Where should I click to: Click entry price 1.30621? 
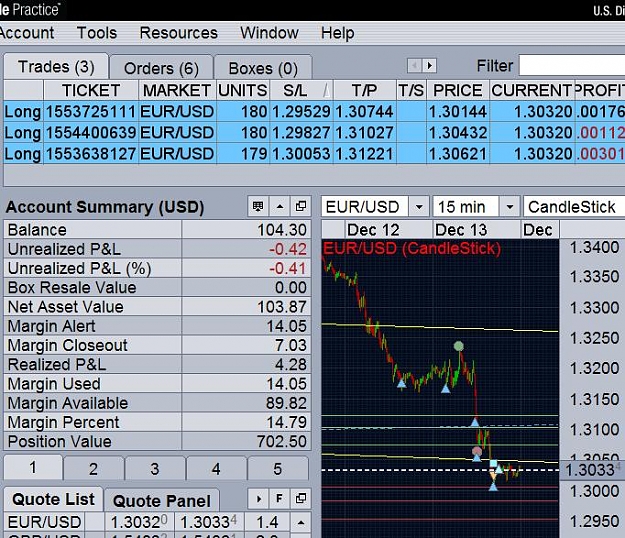[x=458, y=154]
